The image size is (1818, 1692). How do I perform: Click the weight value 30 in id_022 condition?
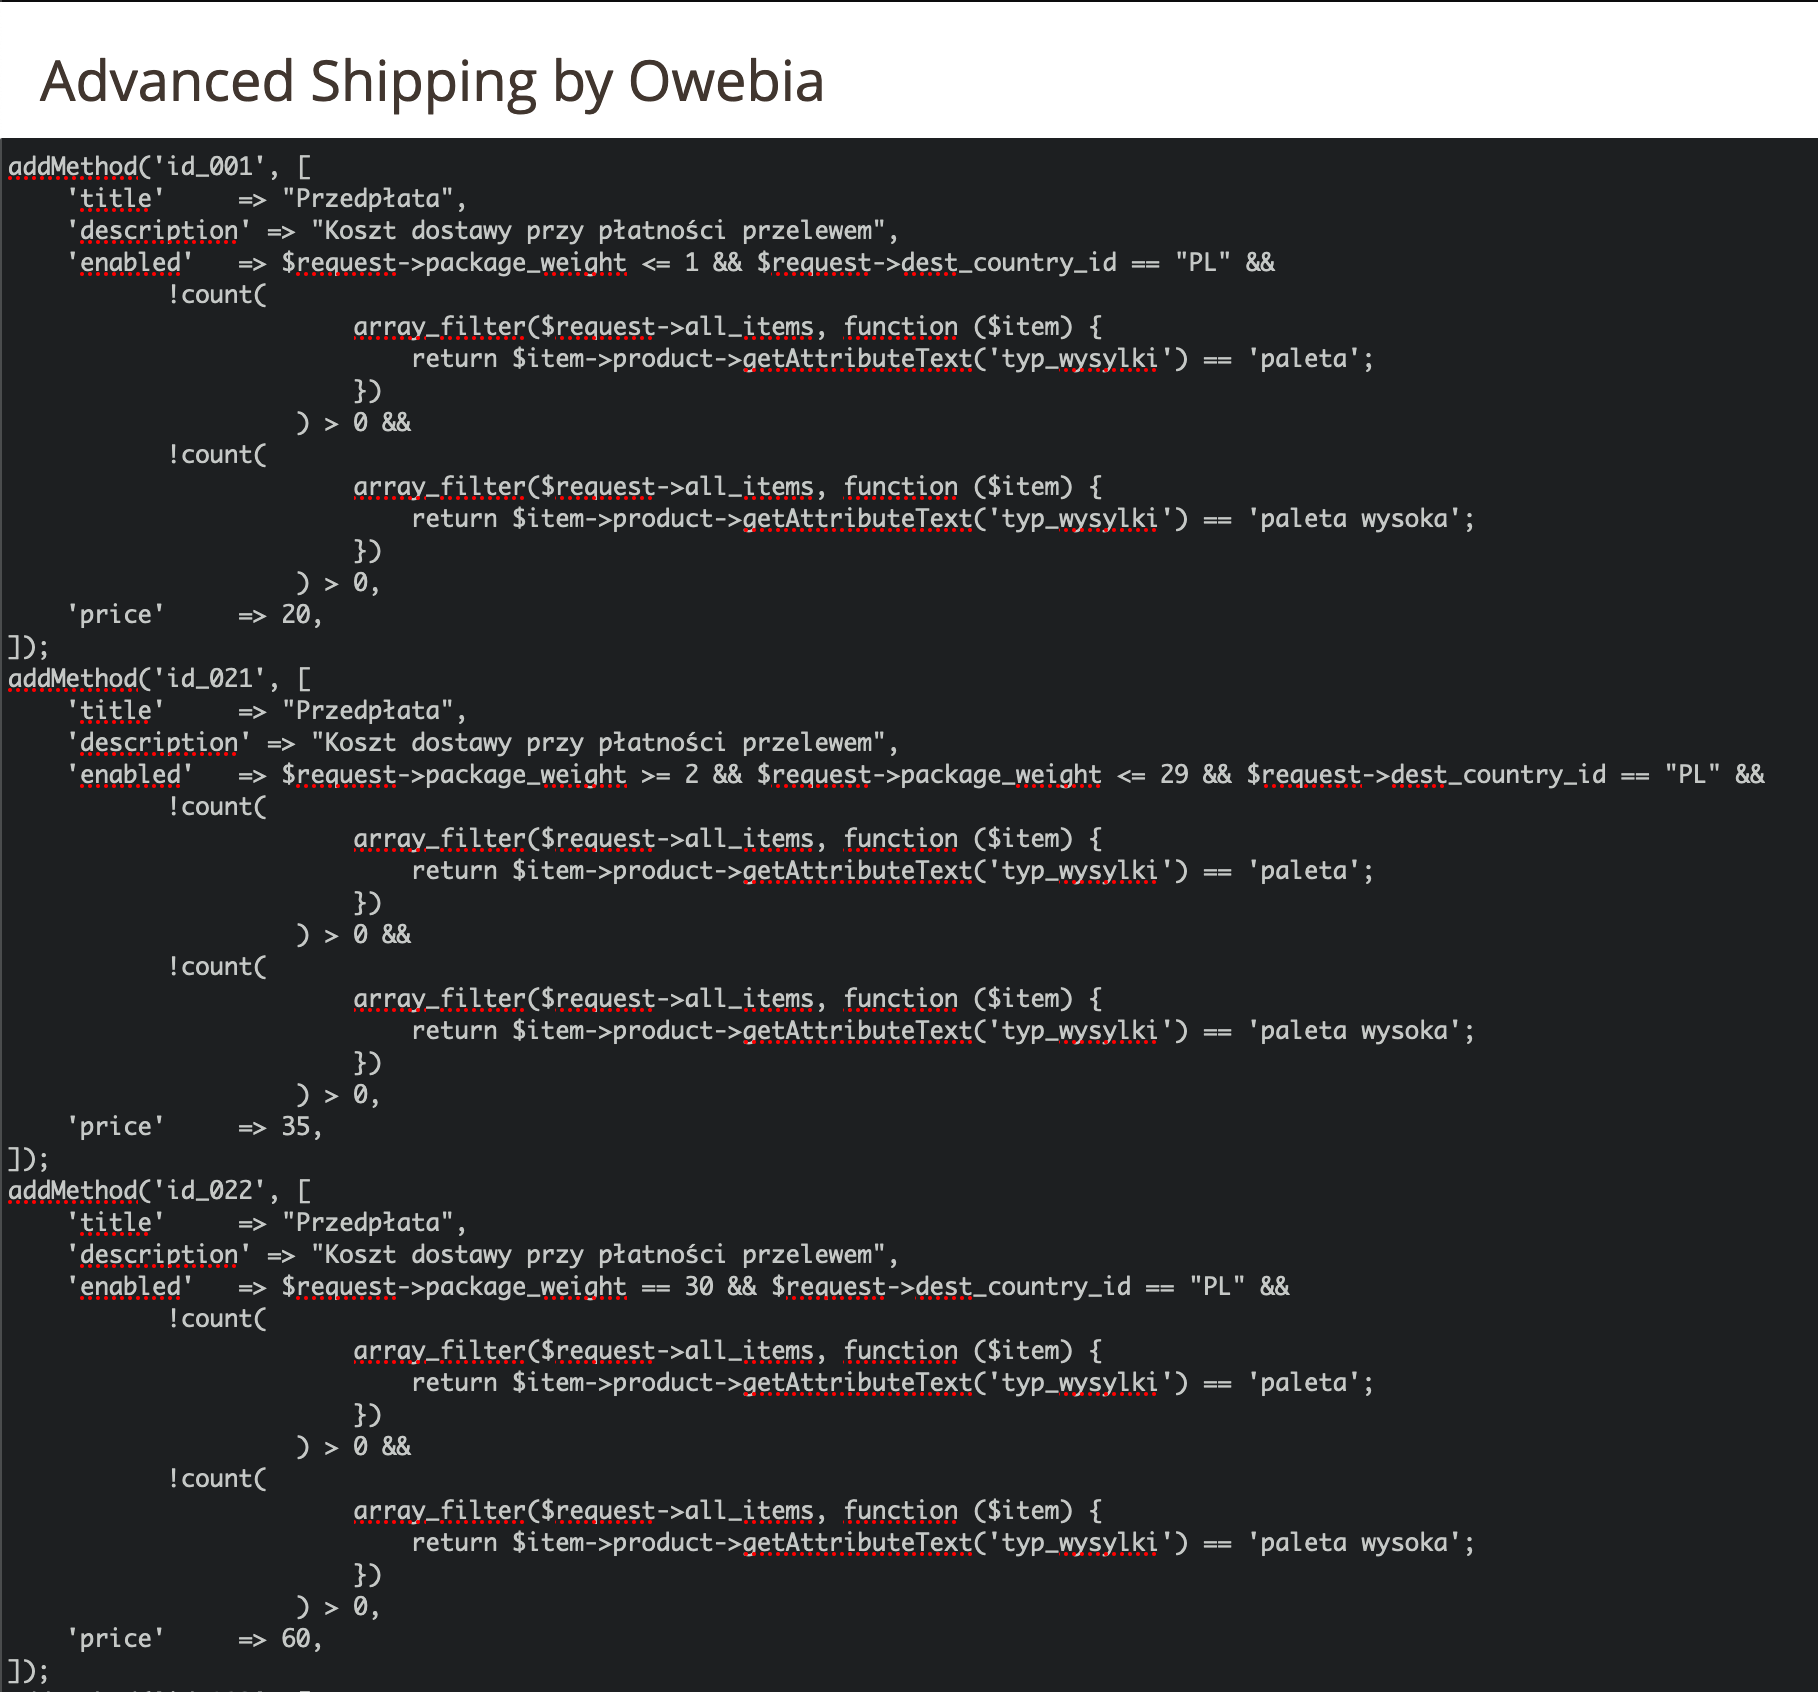coord(699,1287)
